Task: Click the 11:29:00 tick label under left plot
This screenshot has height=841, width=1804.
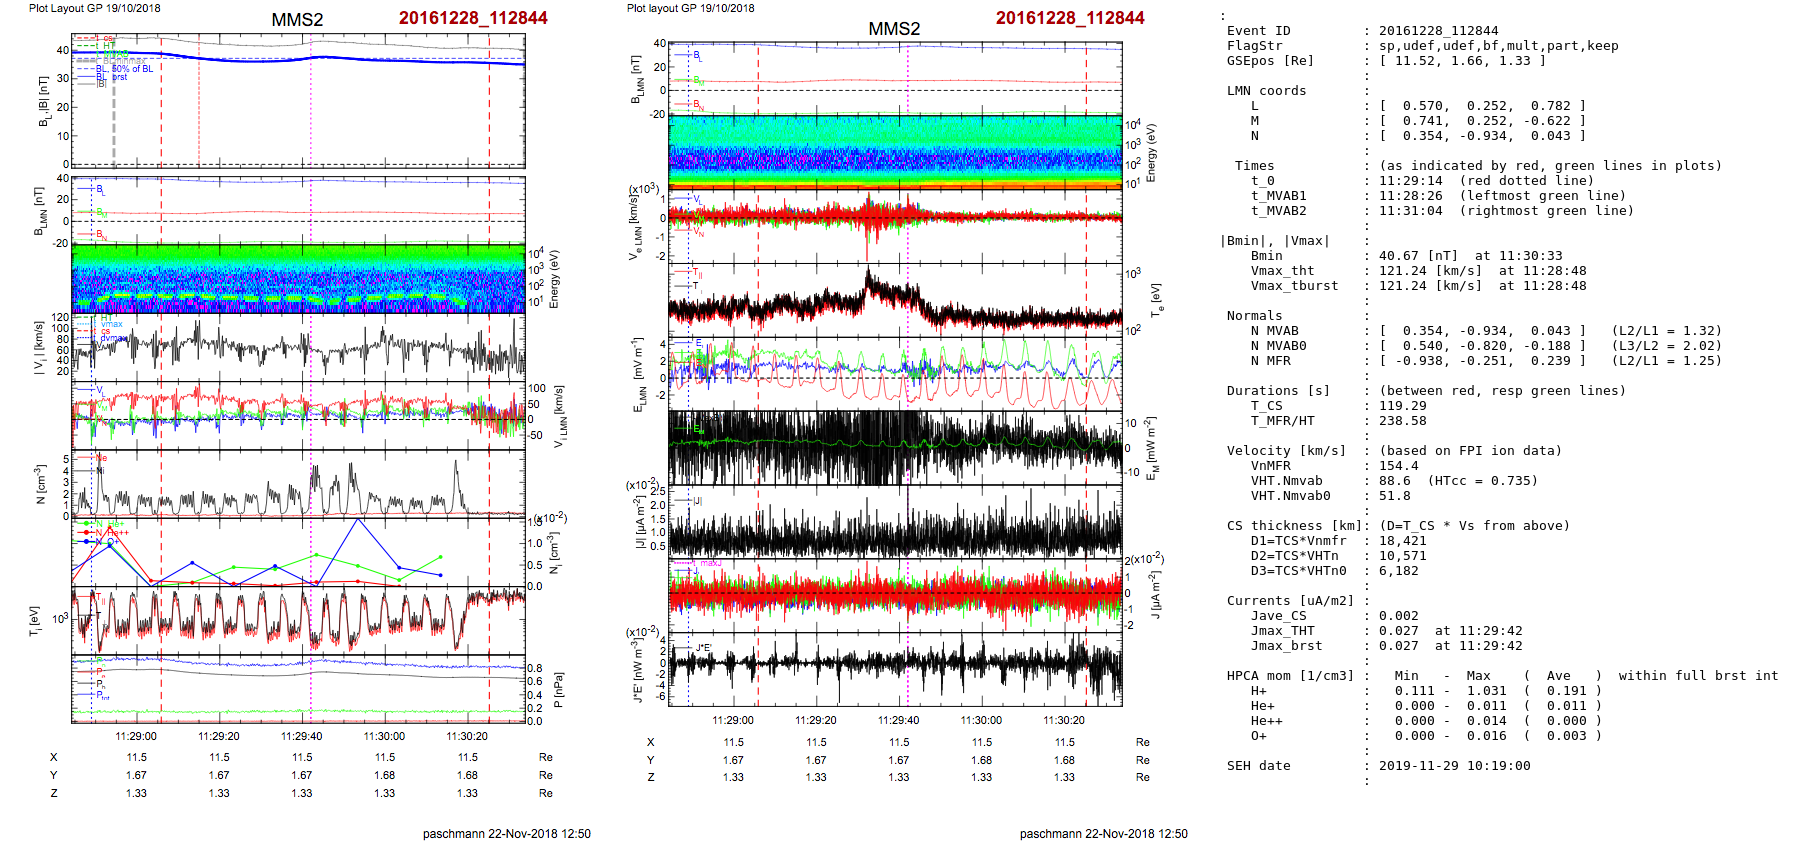Action: click(x=136, y=736)
